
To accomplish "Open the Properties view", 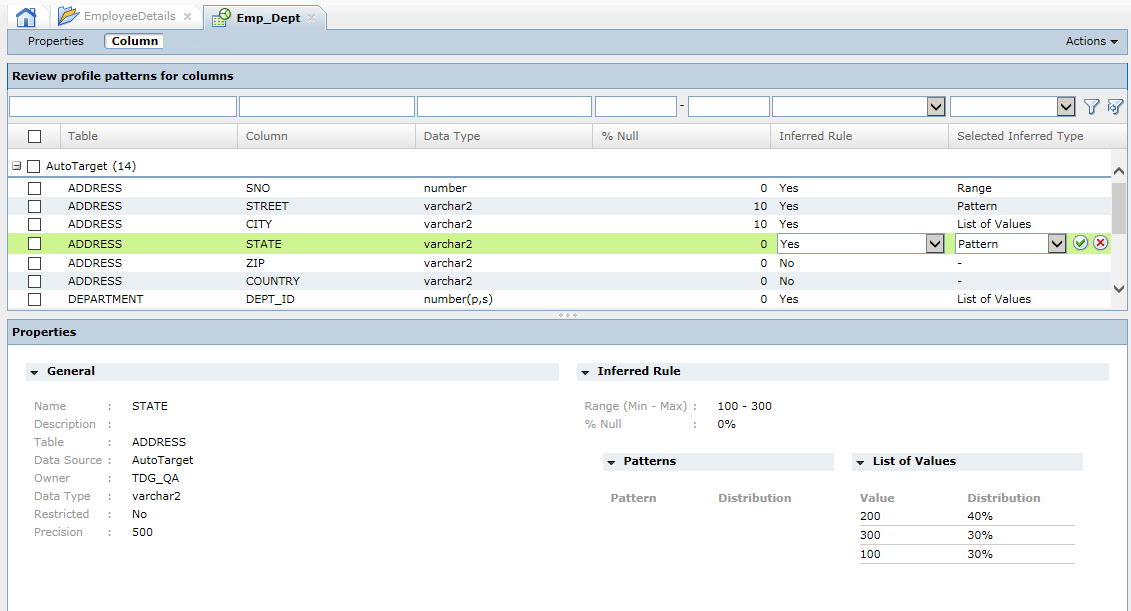I will pyautogui.click(x=56, y=41).
